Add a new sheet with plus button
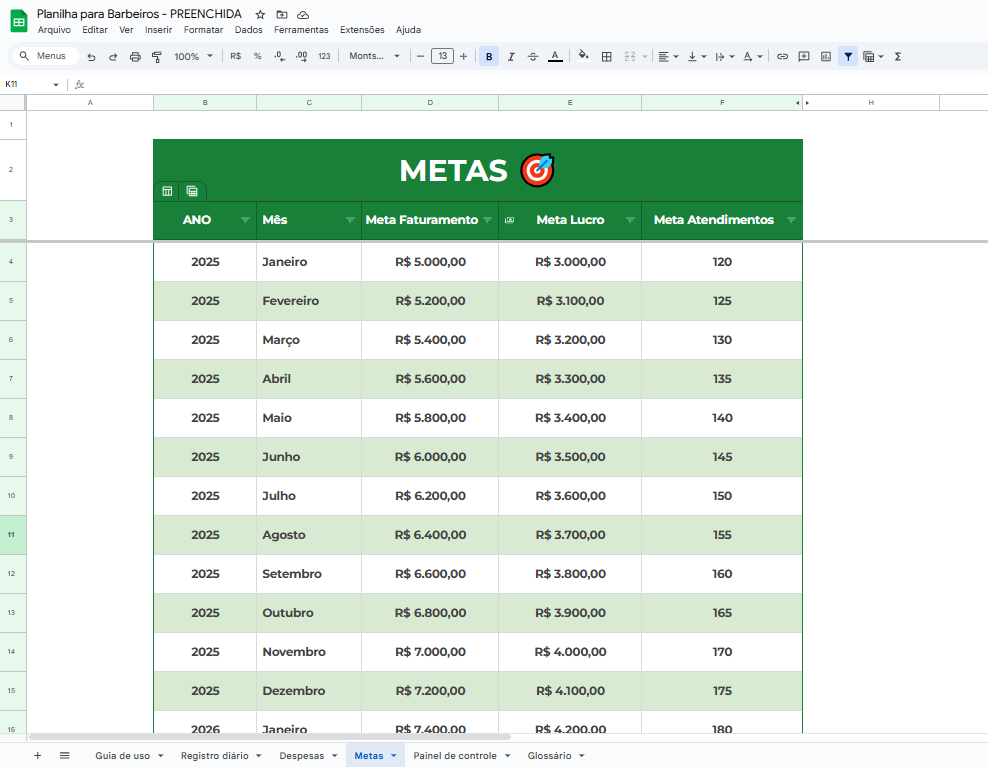988x767 pixels. 38,756
